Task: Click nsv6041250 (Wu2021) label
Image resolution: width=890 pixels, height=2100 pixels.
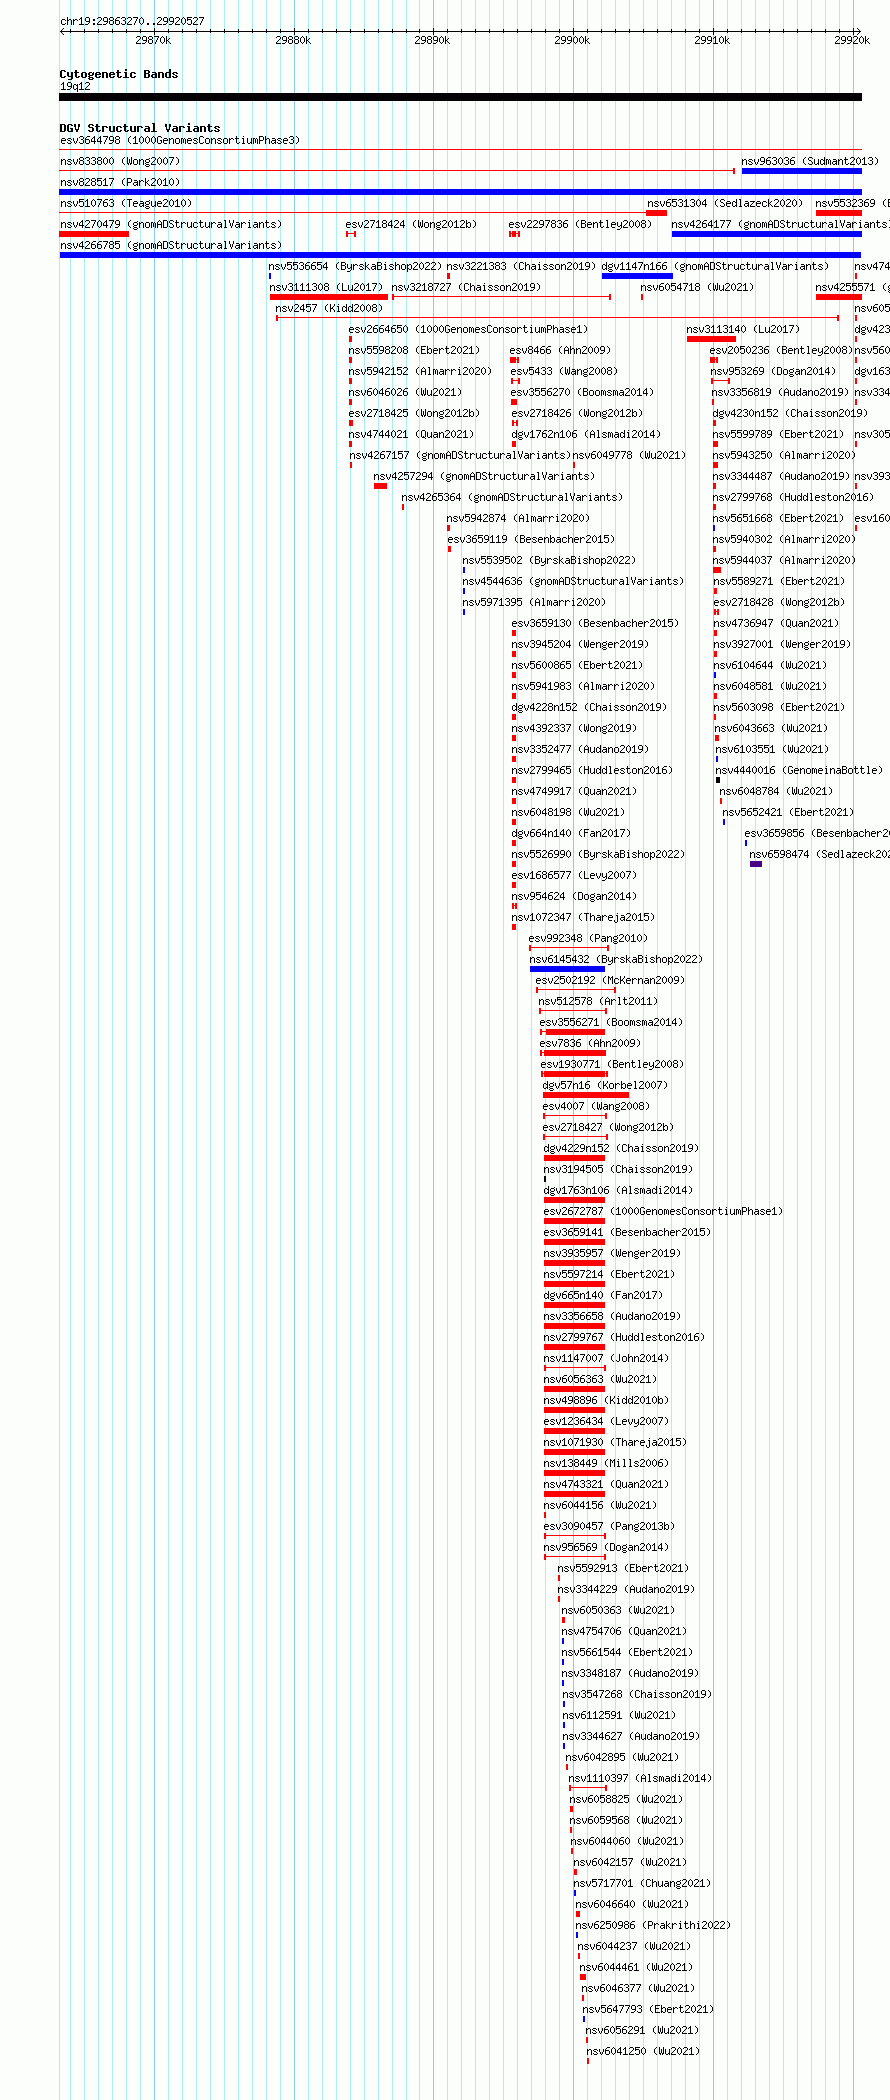Action: point(643,2051)
